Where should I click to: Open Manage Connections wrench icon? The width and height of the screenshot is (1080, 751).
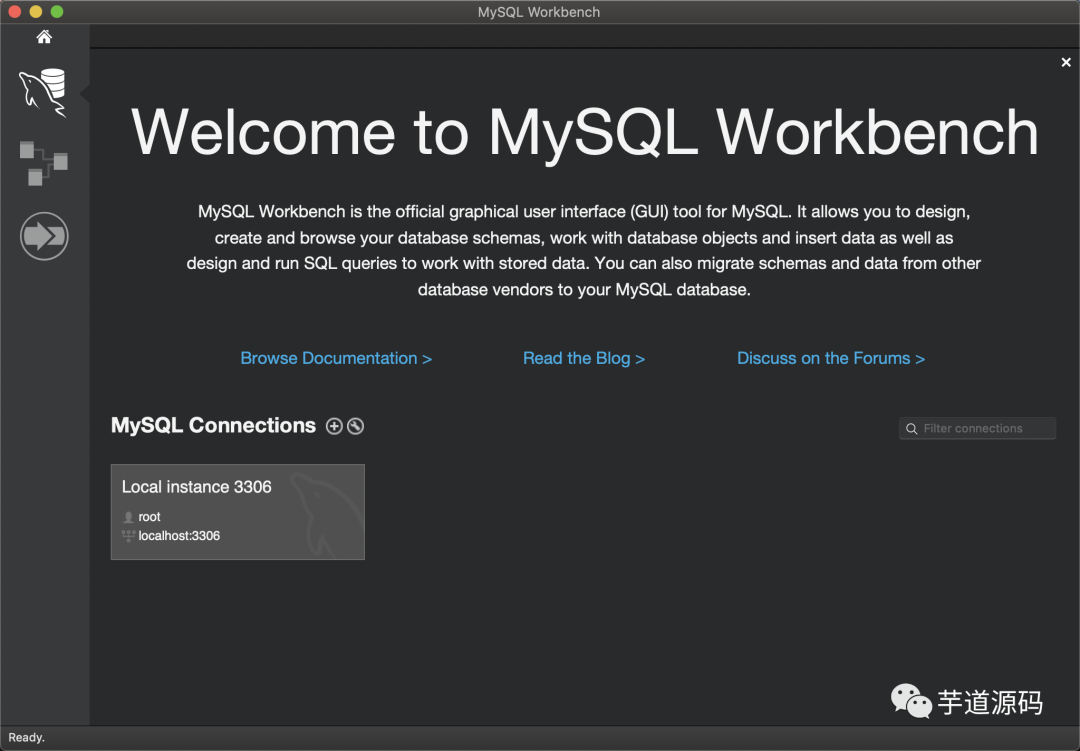[x=355, y=426]
